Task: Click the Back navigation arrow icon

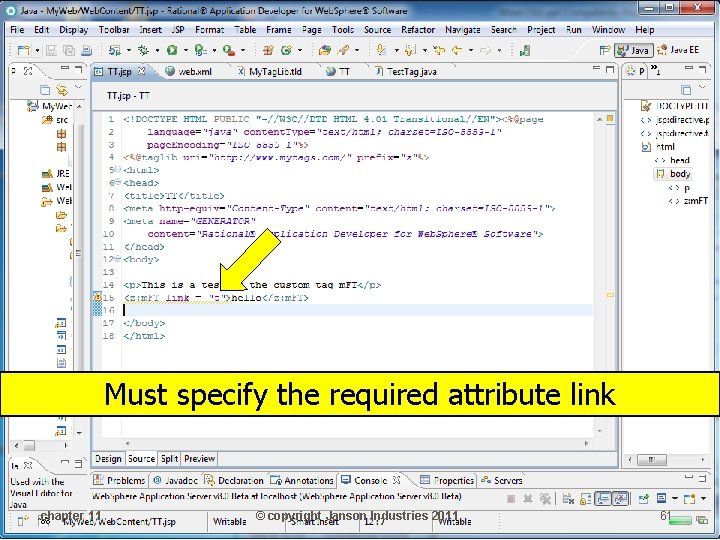Action: click(457, 50)
